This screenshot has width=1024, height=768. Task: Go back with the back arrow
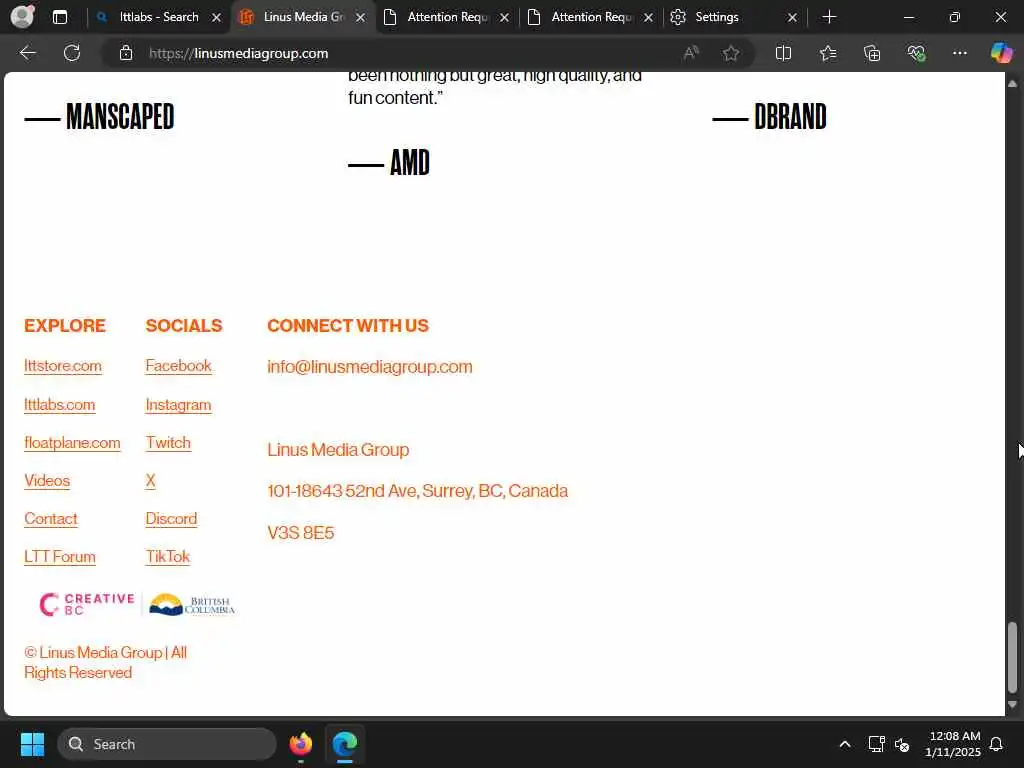(x=27, y=53)
